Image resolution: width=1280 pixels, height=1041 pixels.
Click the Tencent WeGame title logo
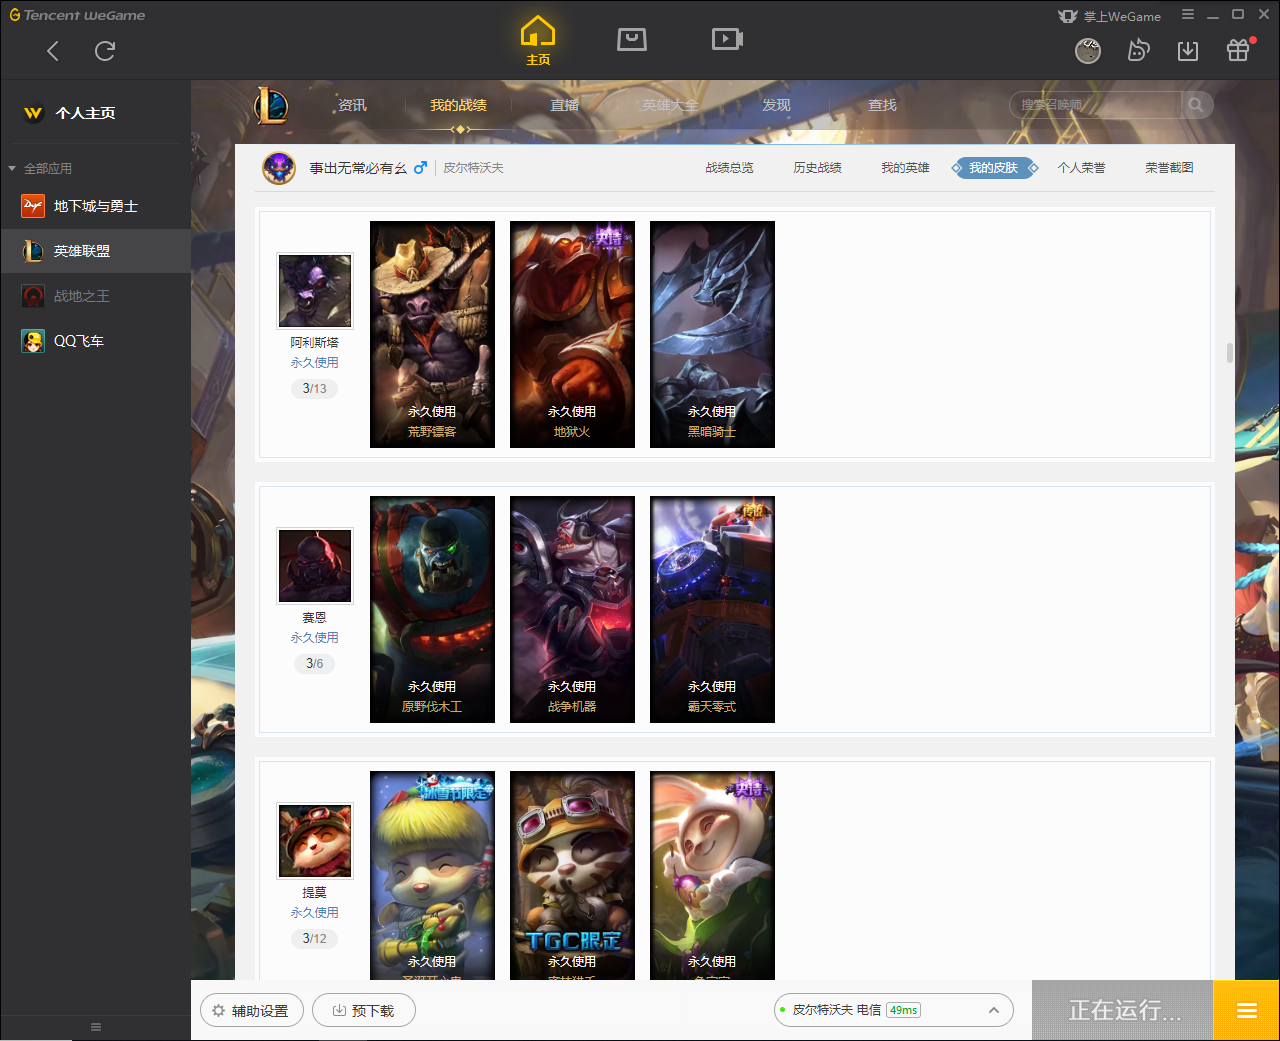coord(77,15)
